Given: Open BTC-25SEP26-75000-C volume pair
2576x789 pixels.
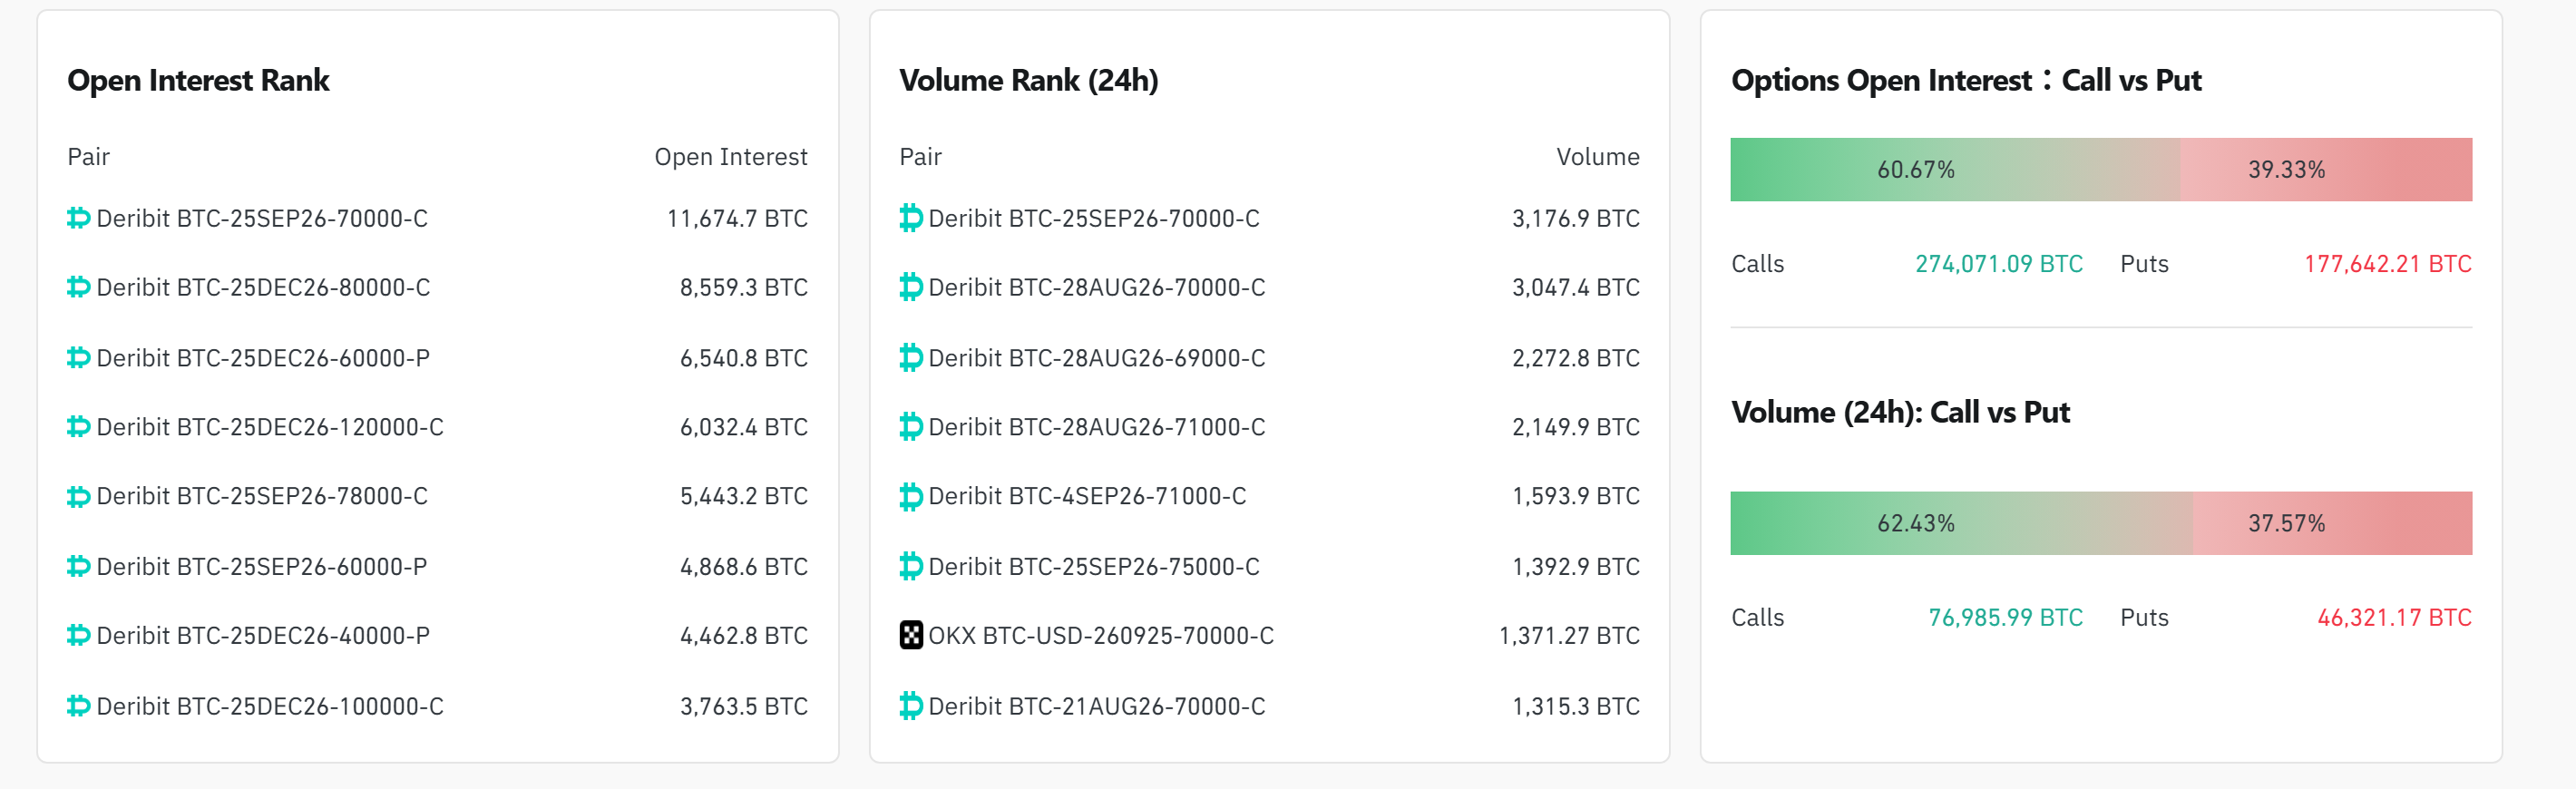Looking at the screenshot, I should (1094, 566).
